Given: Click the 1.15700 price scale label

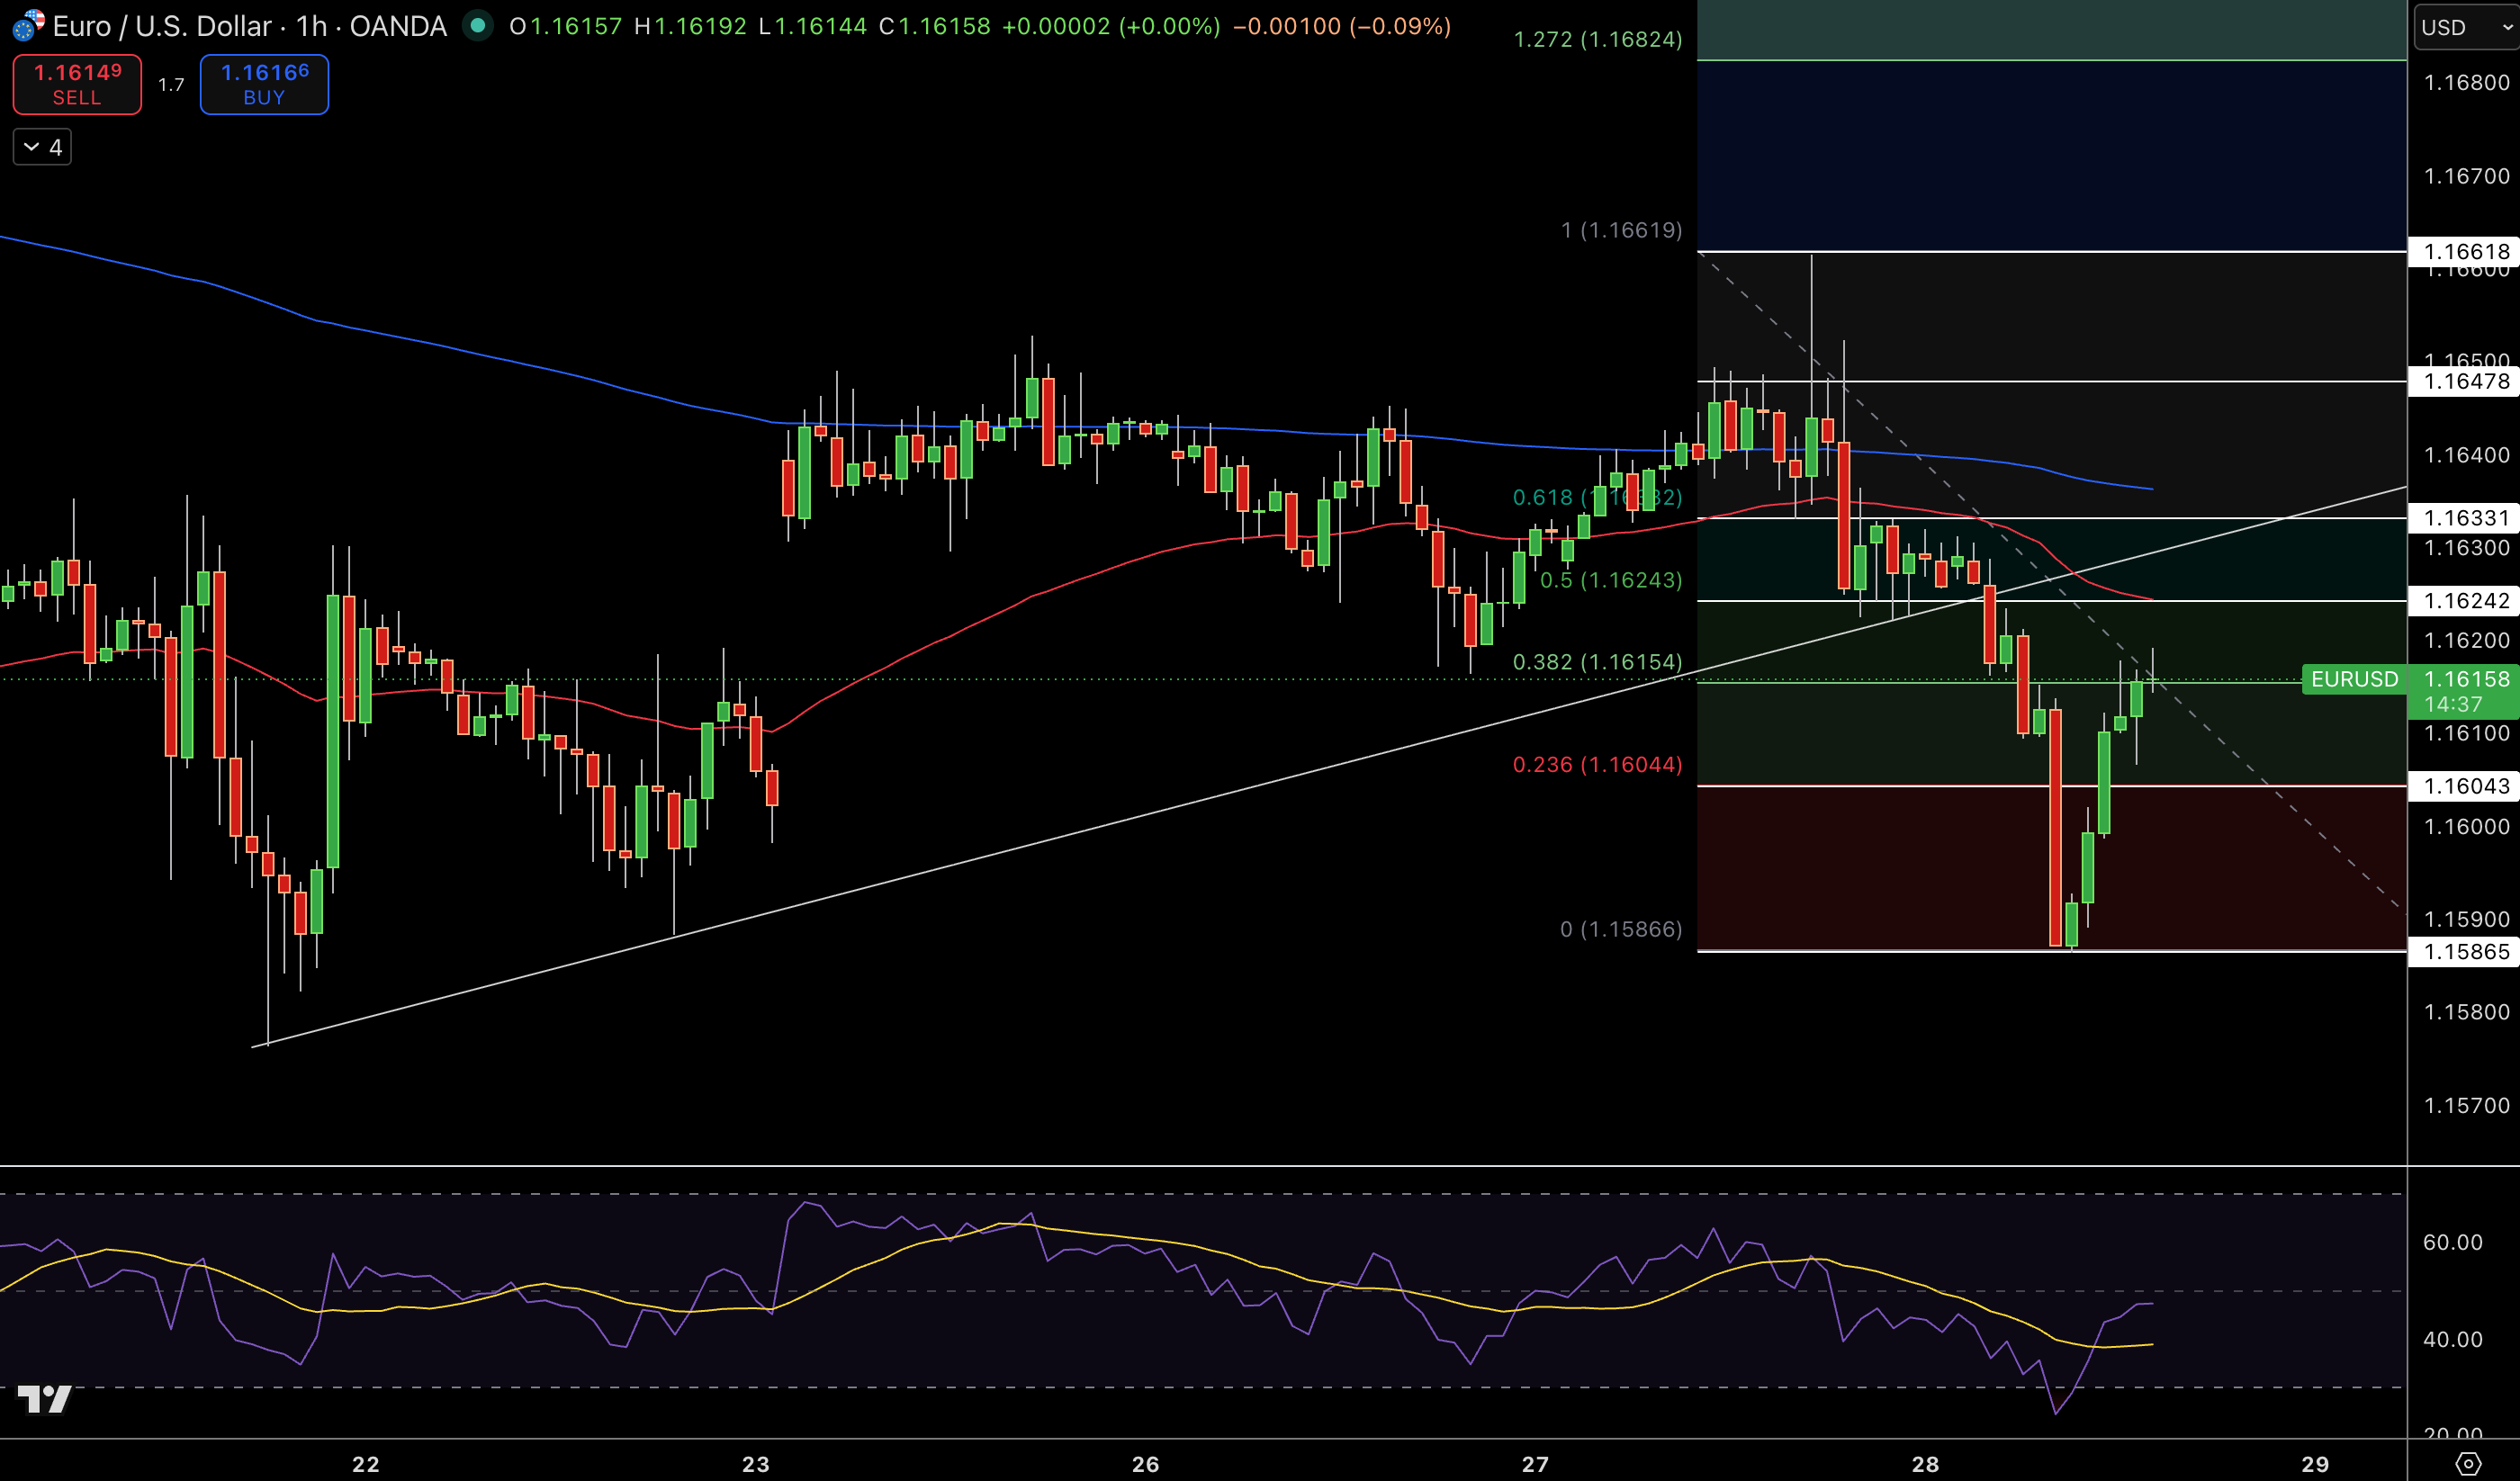Looking at the screenshot, I should coord(2467,1105).
